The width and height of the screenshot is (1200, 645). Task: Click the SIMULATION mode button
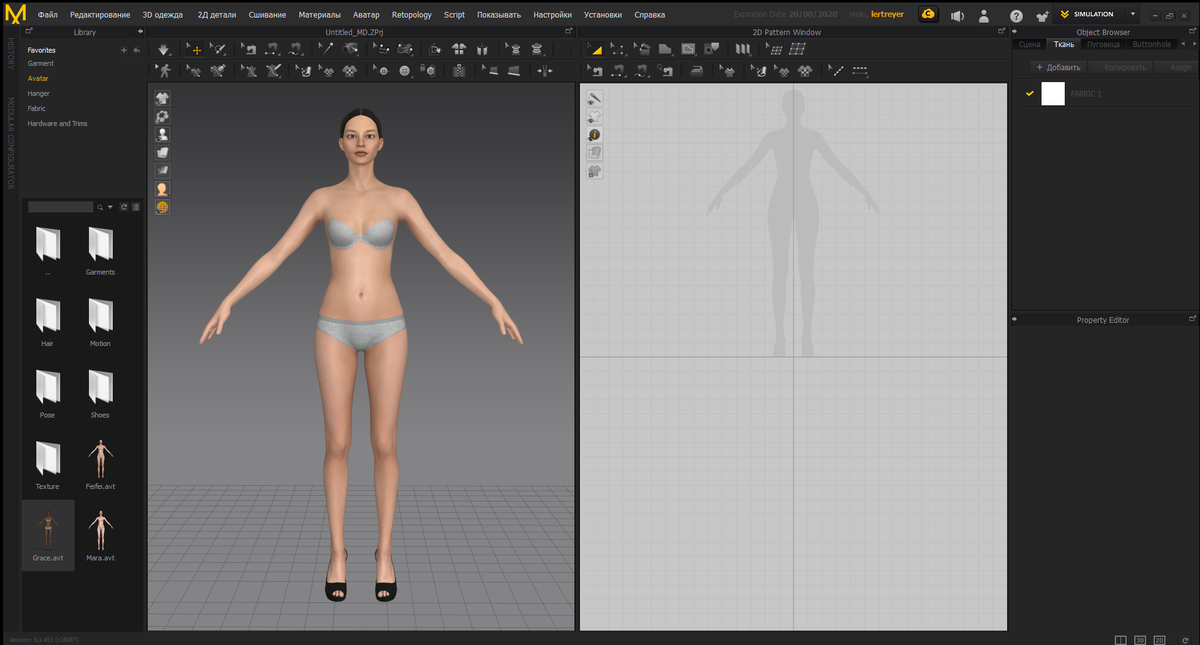(1087, 14)
